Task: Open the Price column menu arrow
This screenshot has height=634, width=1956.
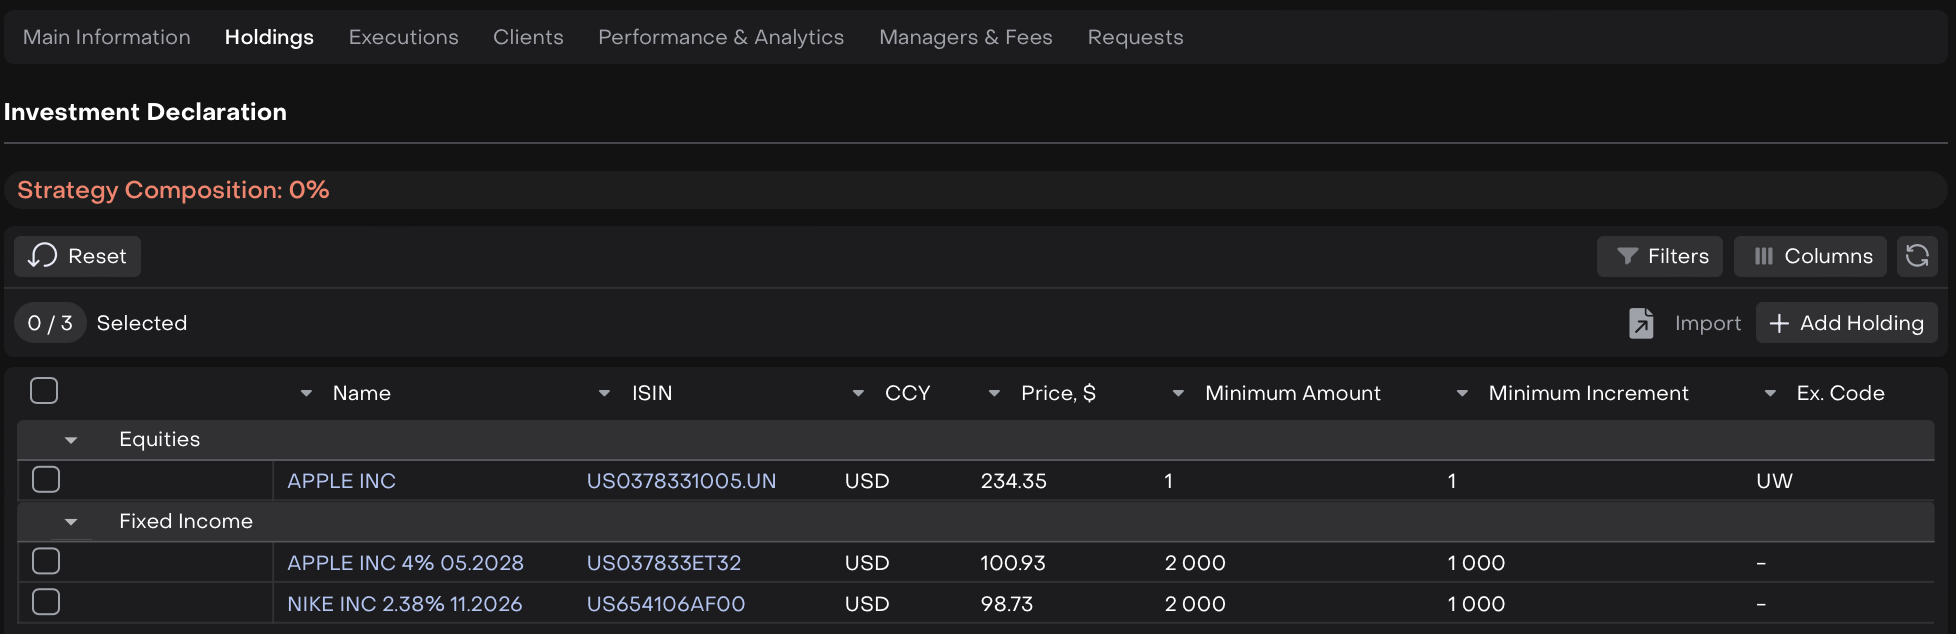Action: [994, 394]
